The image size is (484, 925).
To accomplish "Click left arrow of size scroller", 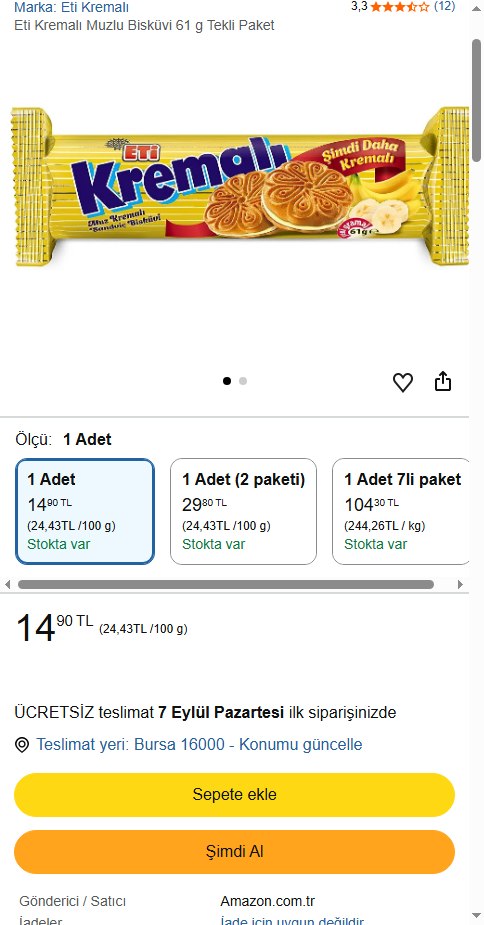I will pyautogui.click(x=7, y=585).
